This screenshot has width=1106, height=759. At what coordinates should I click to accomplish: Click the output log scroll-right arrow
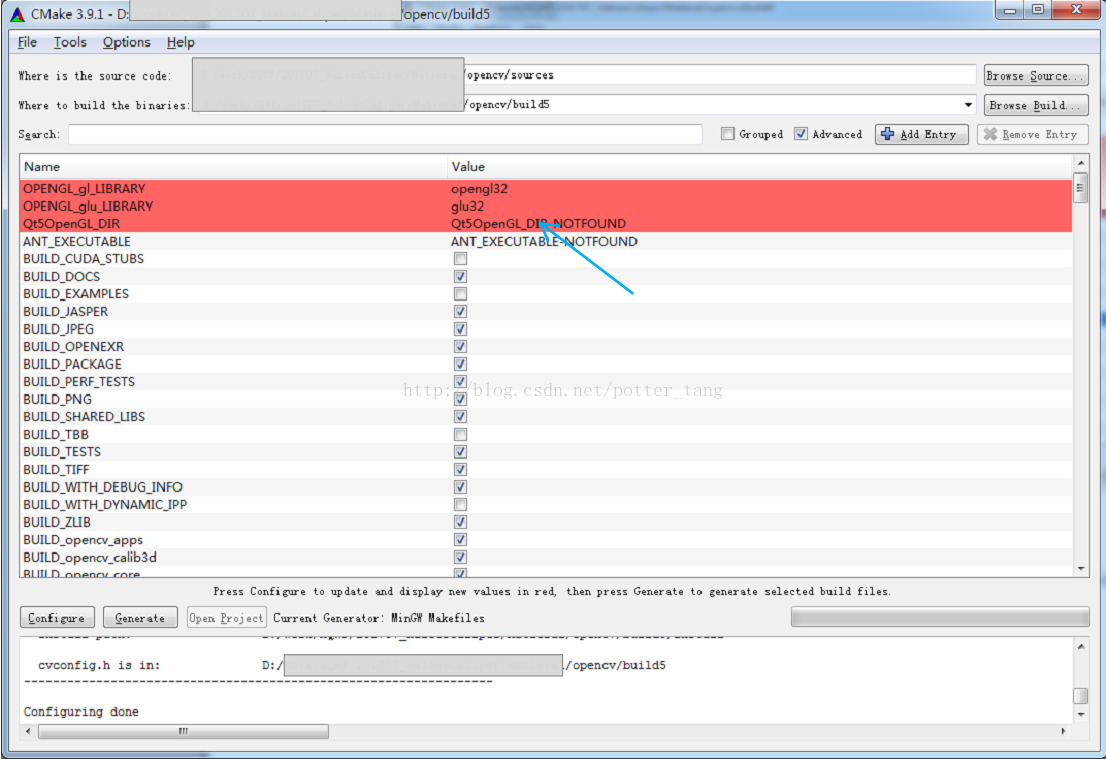click(1064, 731)
